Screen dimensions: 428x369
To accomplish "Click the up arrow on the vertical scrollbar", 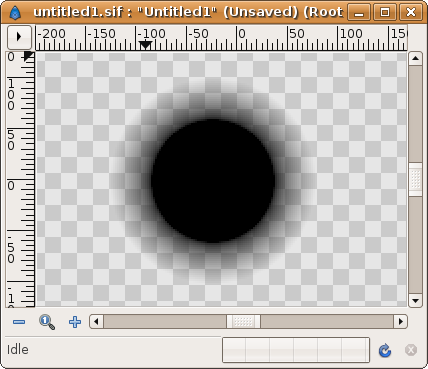I will pyautogui.click(x=415, y=59).
